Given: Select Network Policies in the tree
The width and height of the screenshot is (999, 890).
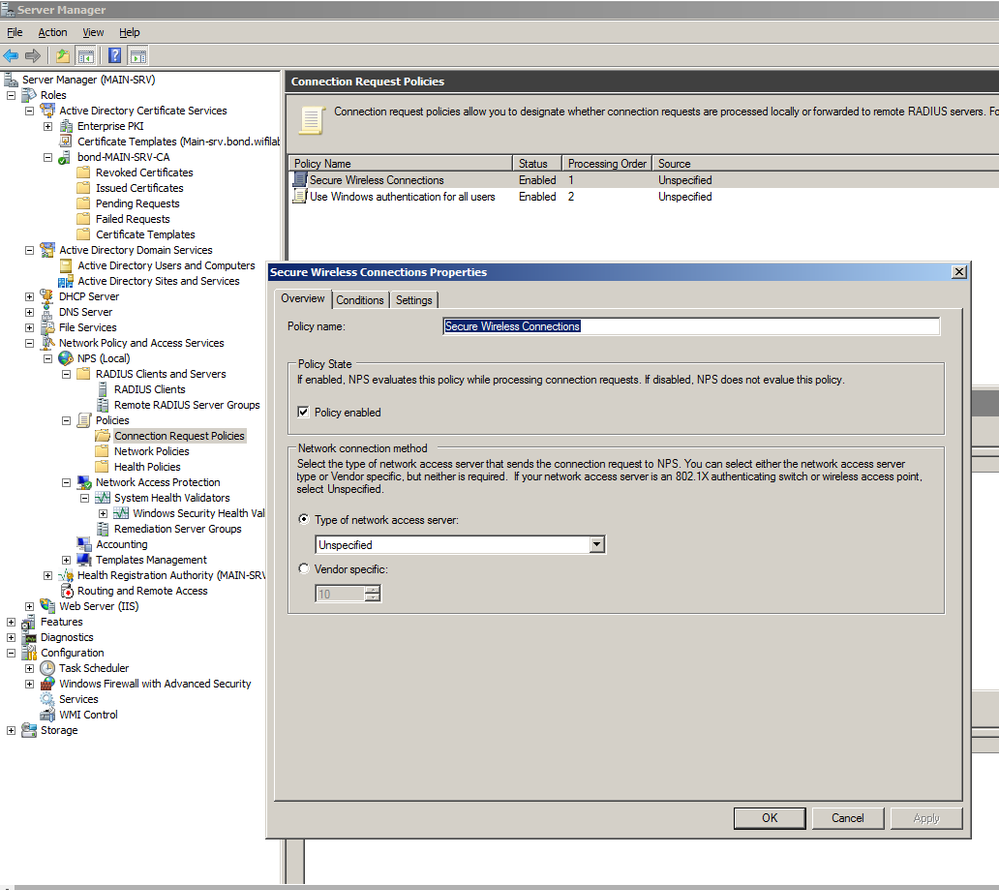Looking at the screenshot, I should pos(152,451).
